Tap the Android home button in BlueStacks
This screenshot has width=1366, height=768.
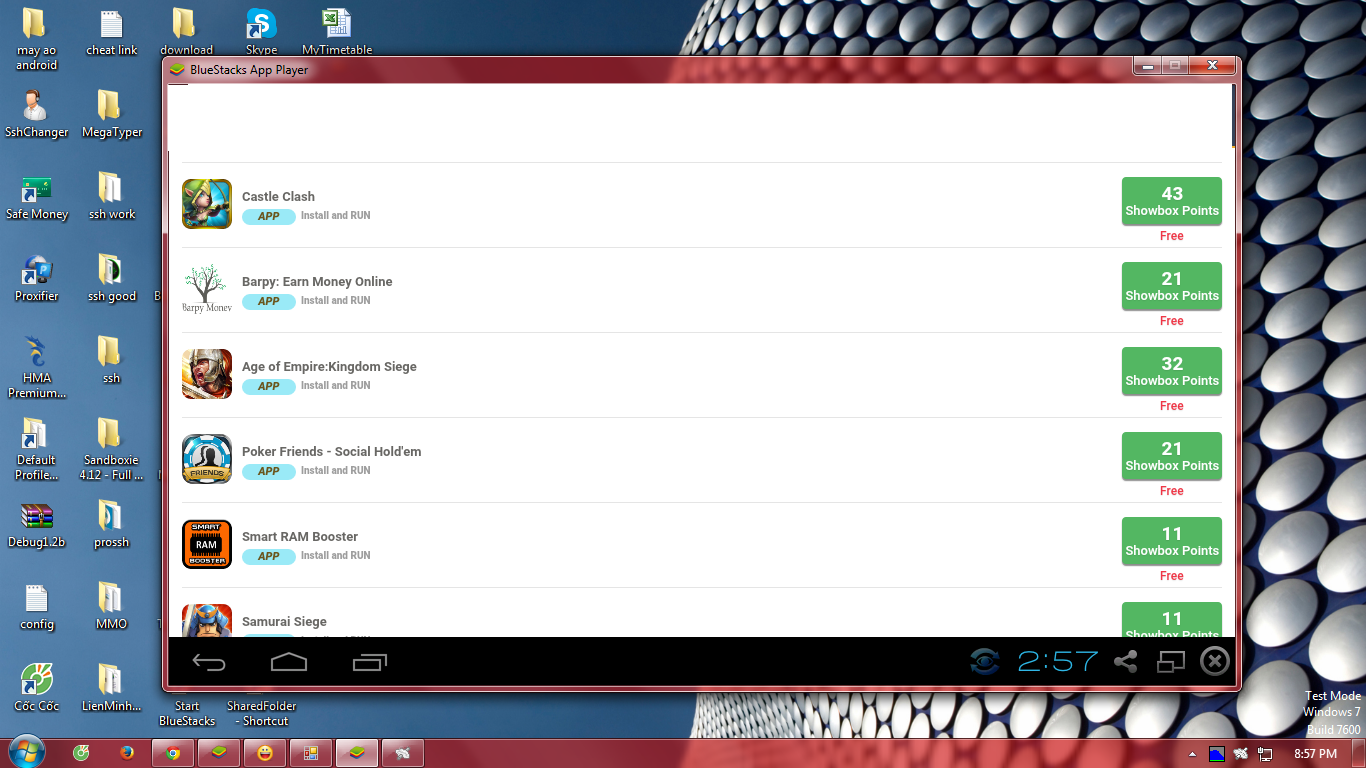[289, 662]
